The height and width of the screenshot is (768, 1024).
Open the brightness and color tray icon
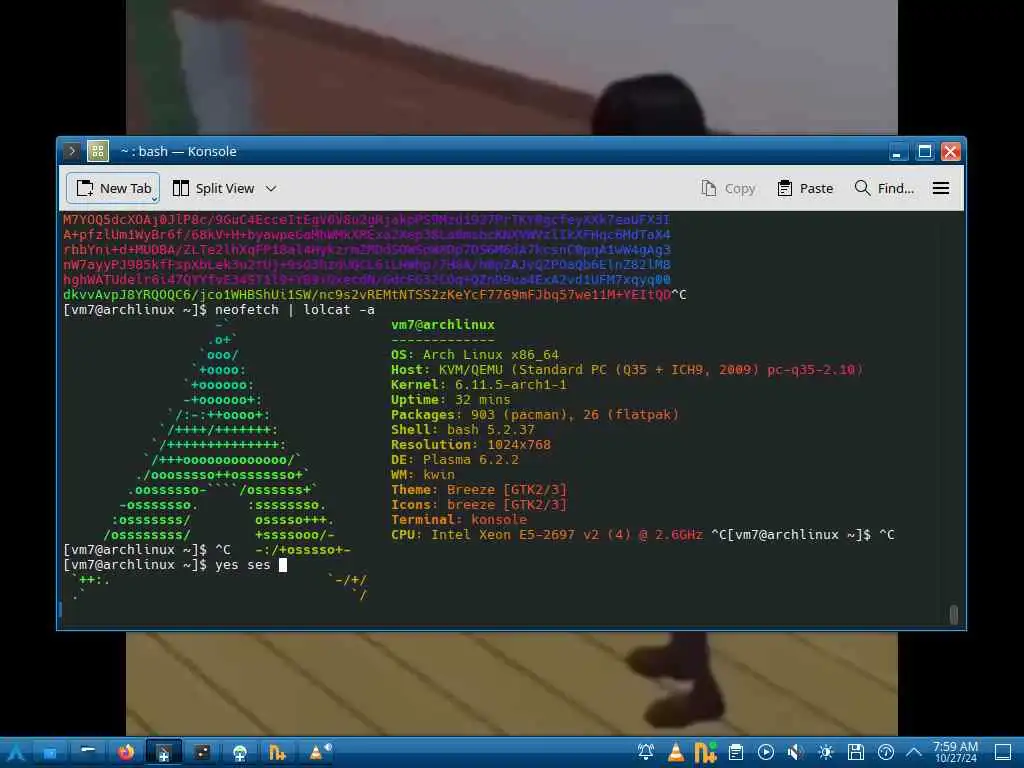click(825, 752)
